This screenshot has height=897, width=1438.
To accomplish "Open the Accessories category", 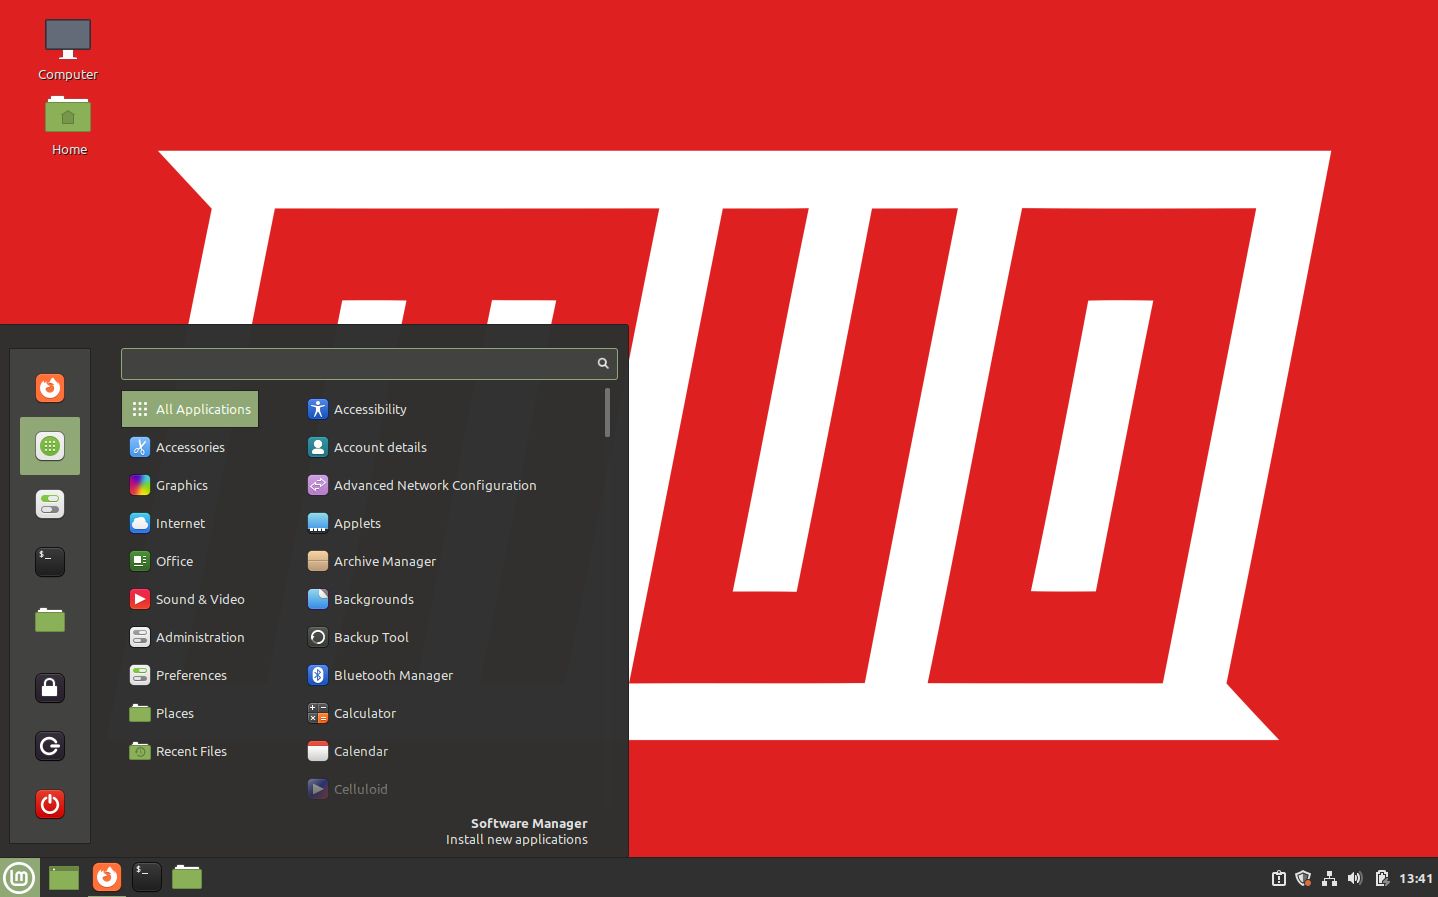I will (190, 447).
